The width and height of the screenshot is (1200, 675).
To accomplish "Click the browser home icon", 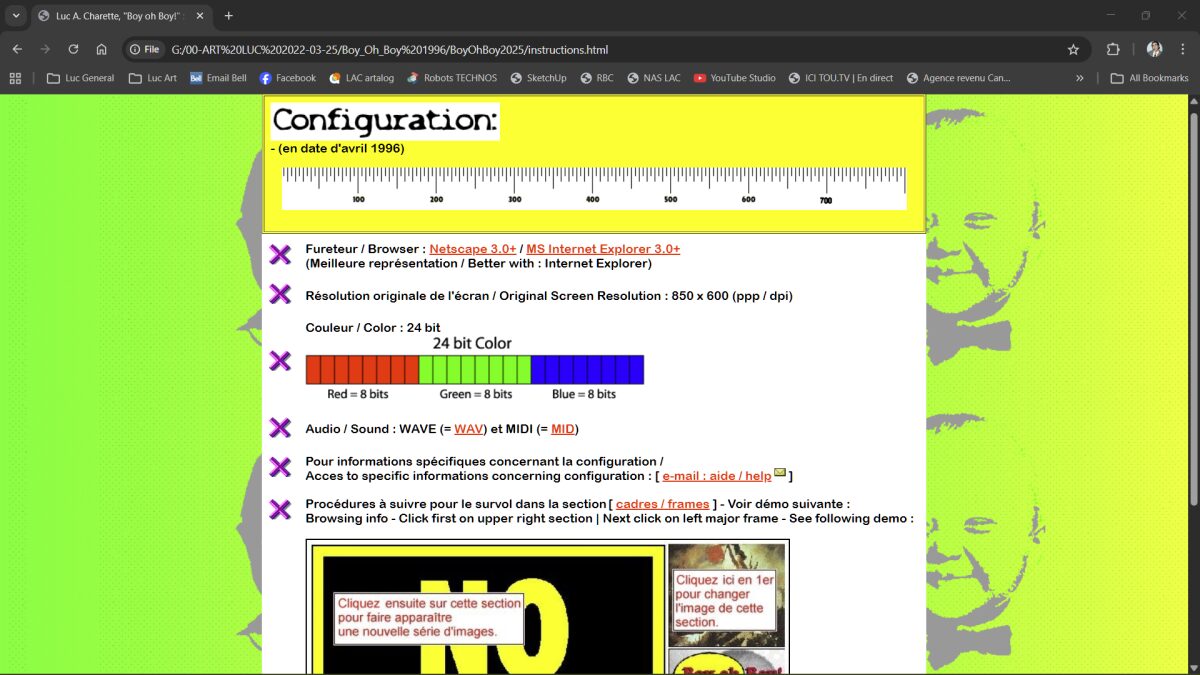I will pos(101,49).
